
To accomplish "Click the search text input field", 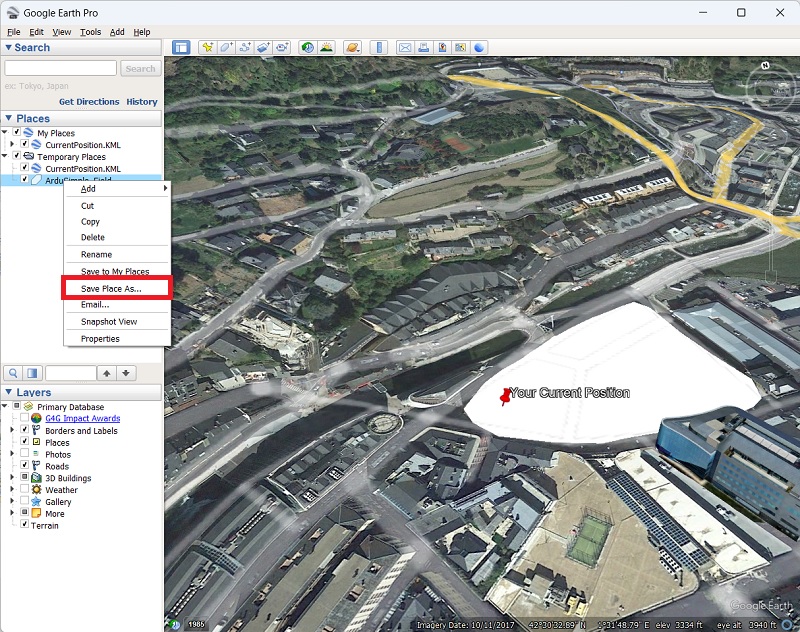I will 61,69.
